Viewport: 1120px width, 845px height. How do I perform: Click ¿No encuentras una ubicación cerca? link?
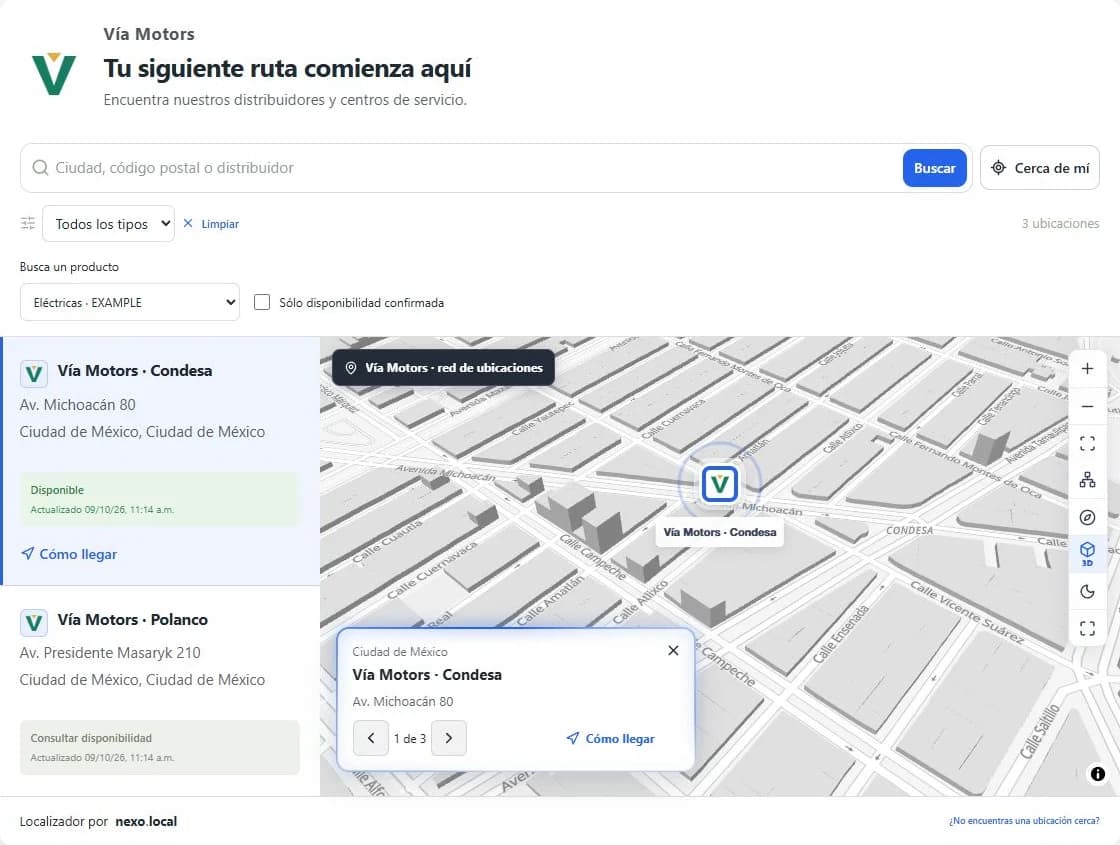click(x=1024, y=821)
